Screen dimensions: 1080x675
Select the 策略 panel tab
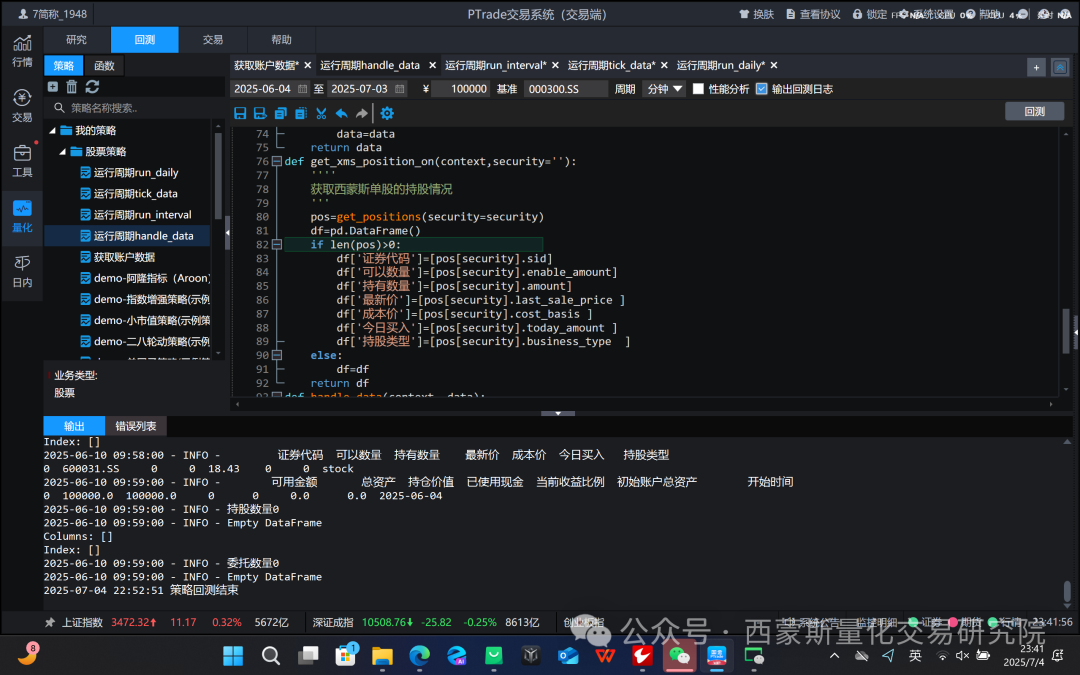coord(63,65)
